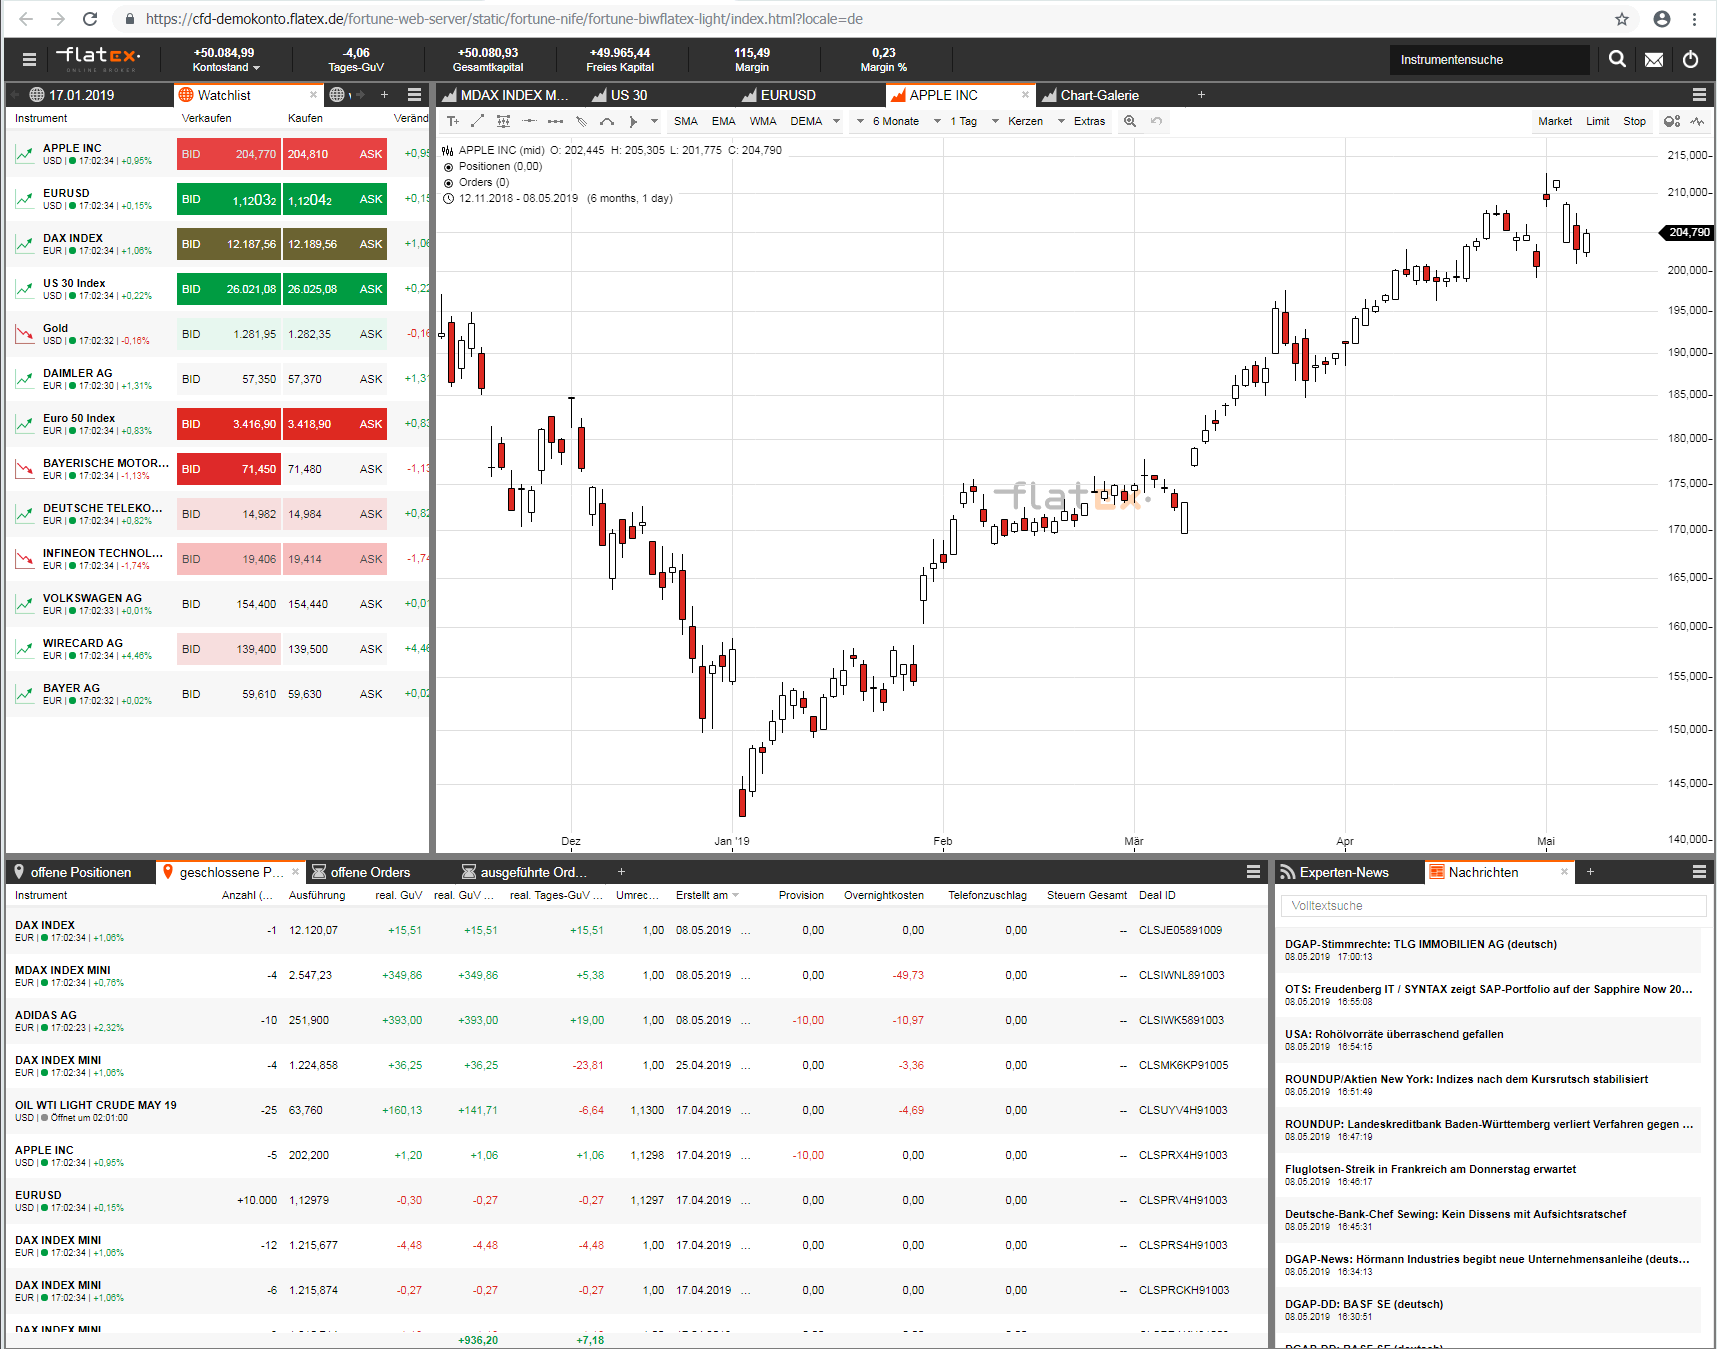Select the arc curve drawing tool
1717x1349 pixels.
click(607, 121)
